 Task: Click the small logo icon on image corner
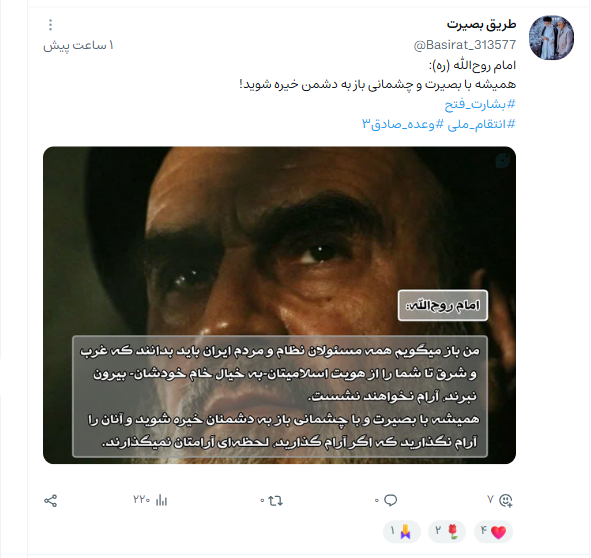pos(502,161)
